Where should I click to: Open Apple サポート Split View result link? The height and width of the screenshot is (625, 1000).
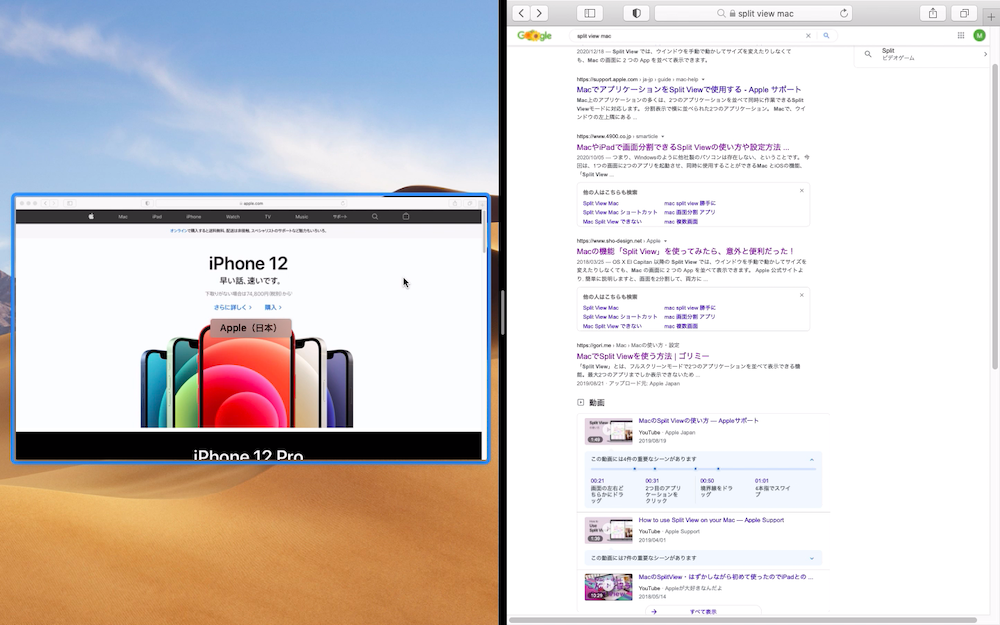tap(689, 89)
